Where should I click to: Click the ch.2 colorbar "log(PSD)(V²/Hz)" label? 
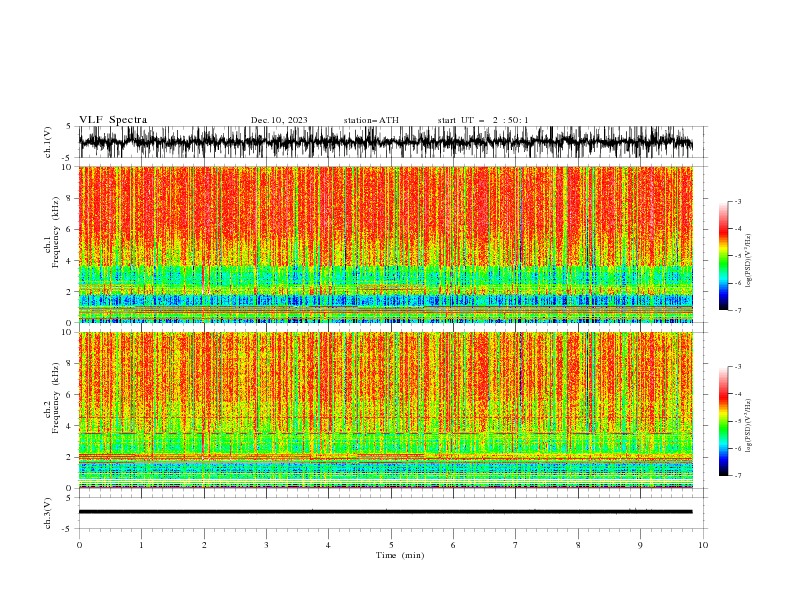point(749,426)
